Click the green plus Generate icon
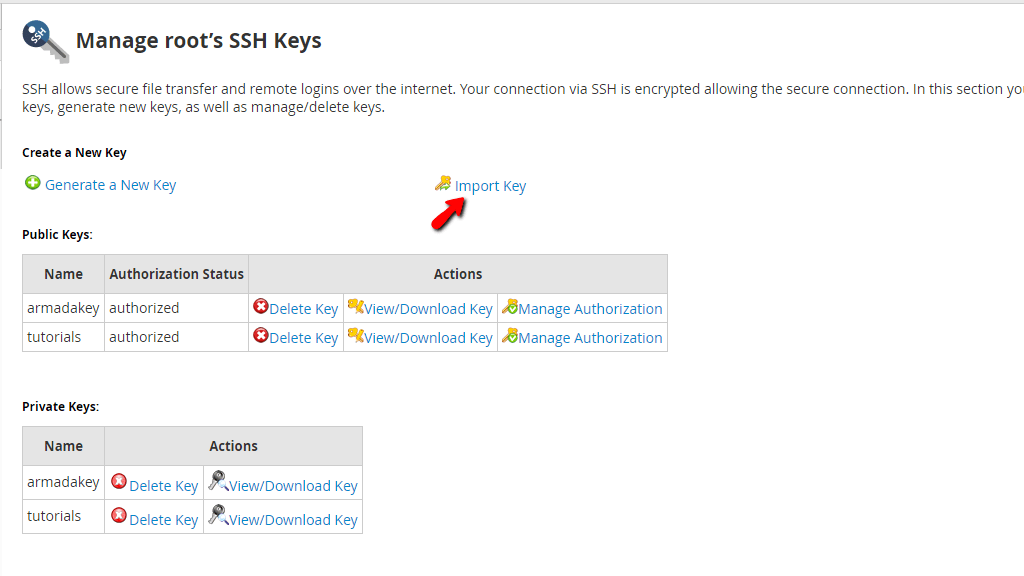This screenshot has width=1024, height=576. pyautogui.click(x=33, y=184)
